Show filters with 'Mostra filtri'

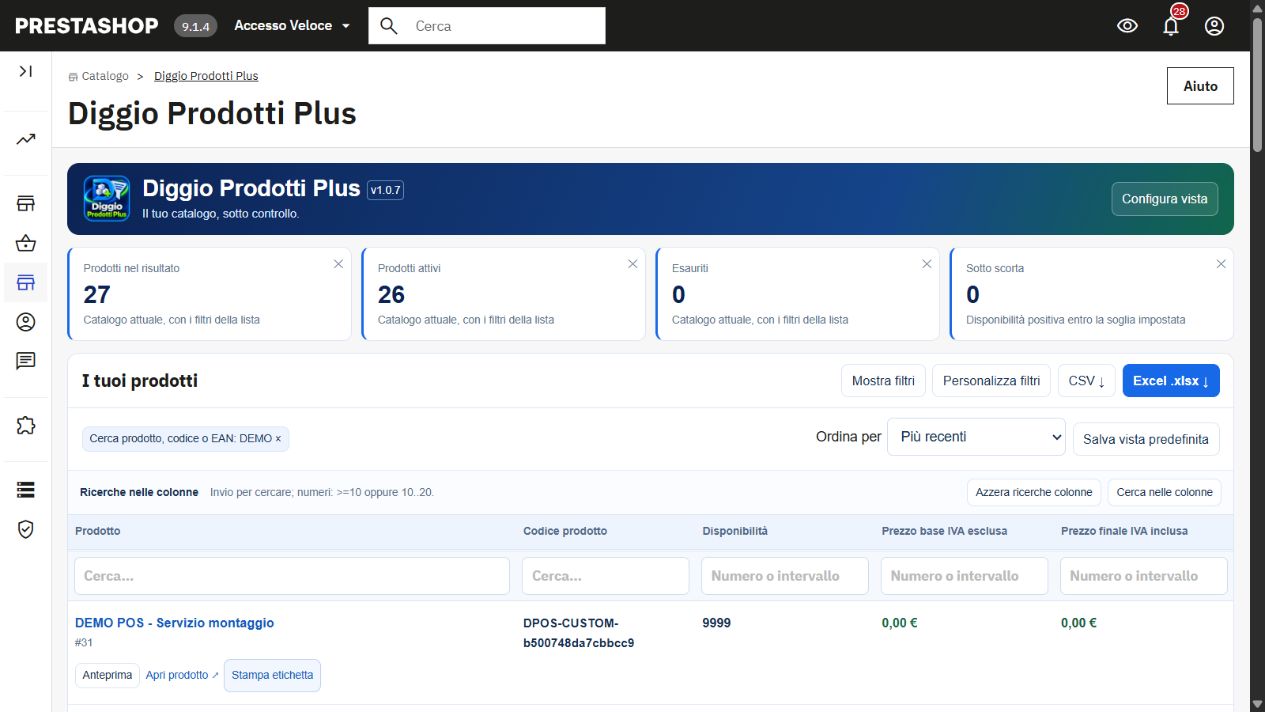click(x=884, y=381)
